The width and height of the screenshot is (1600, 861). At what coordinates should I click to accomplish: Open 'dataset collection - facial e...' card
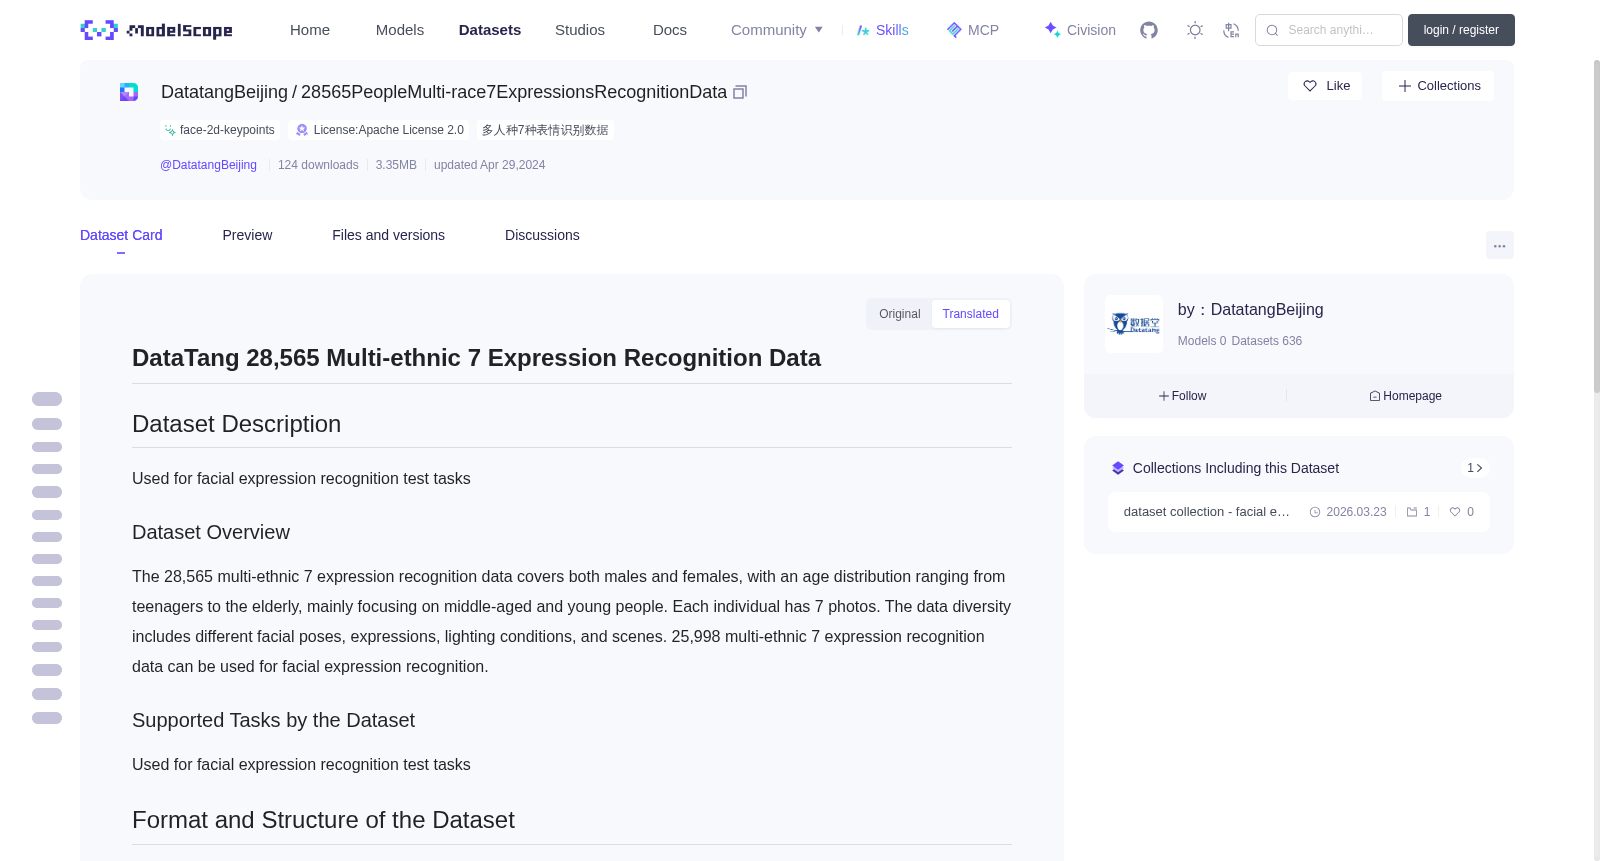click(x=1298, y=512)
